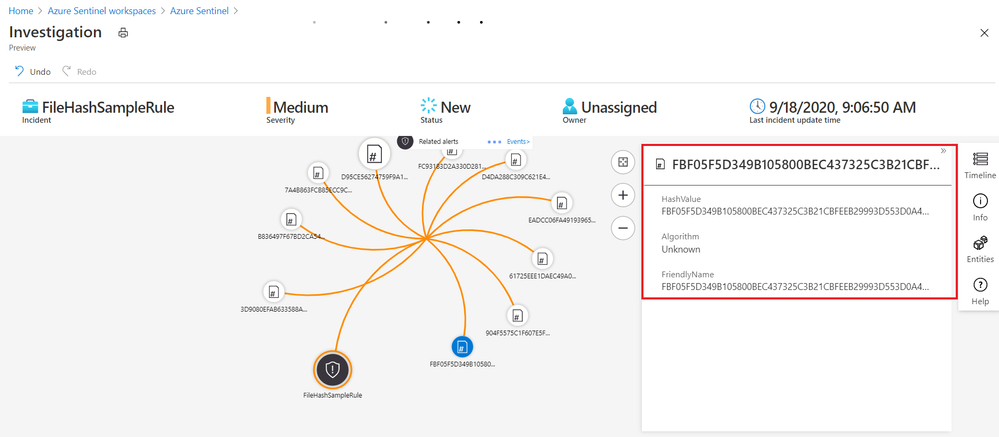The image size is (999, 437).
Task: Click the Related alerts shield icon
Action: [x=405, y=141]
